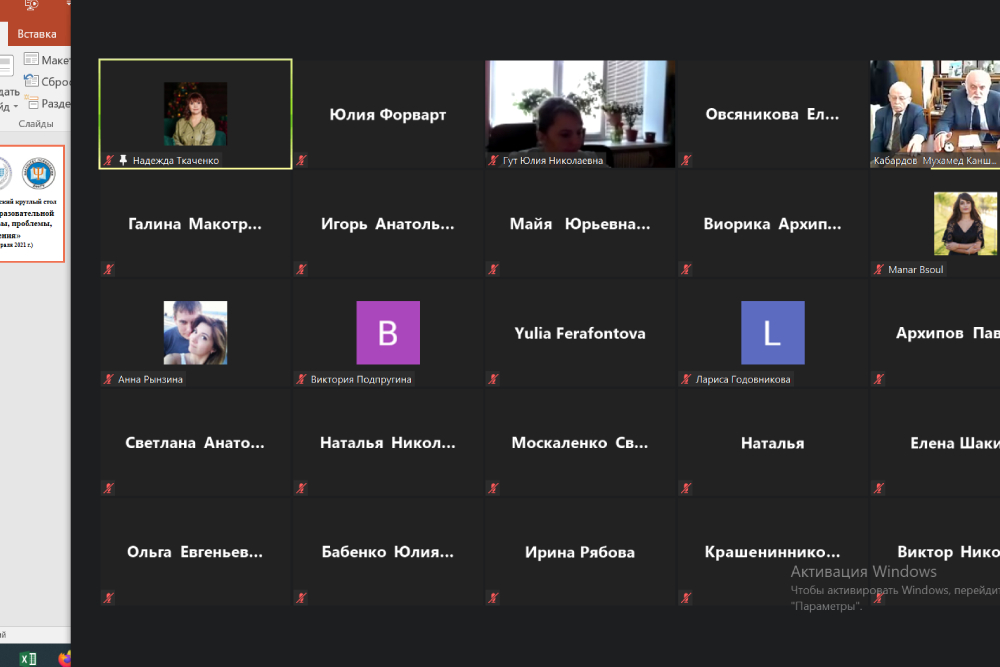This screenshot has height=667, width=1000.
Task: Expand the Создать слайд dropdown arrow
Action: pyautogui.click(x=14, y=105)
